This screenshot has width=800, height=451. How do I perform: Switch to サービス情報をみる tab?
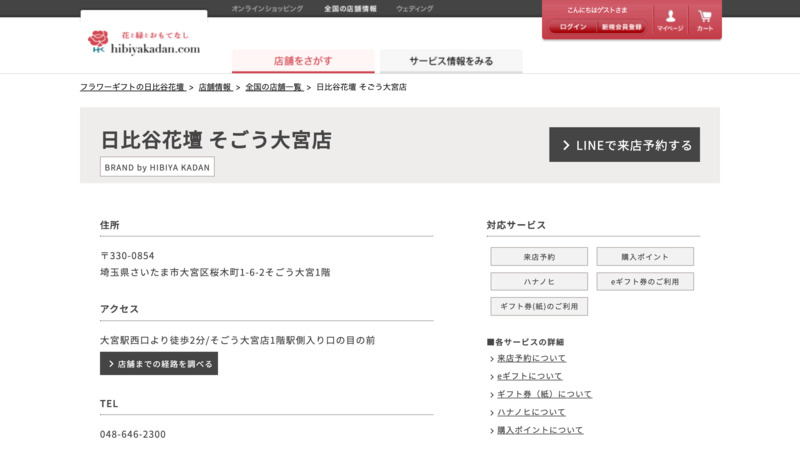point(451,61)
